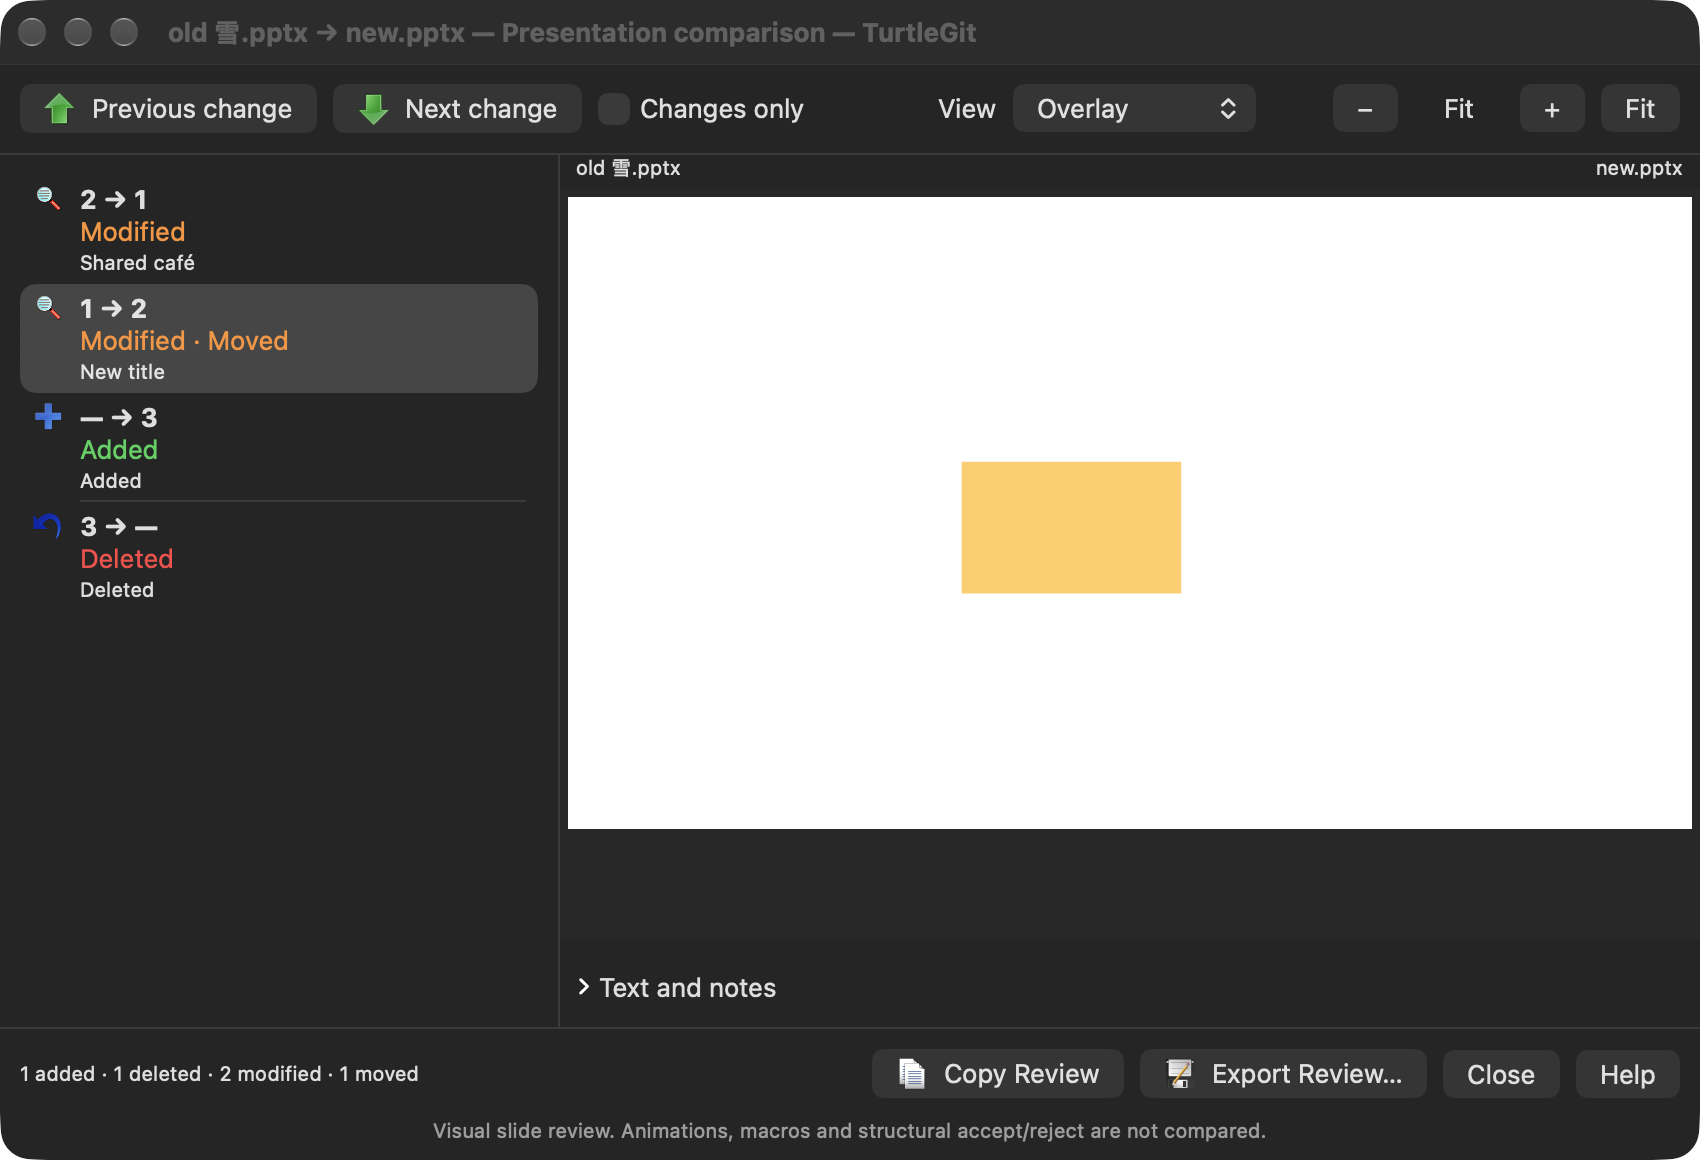This screenshot has width=1700, height=1160.
Task: Click the green down arrow icon
Action: [373, 109]
